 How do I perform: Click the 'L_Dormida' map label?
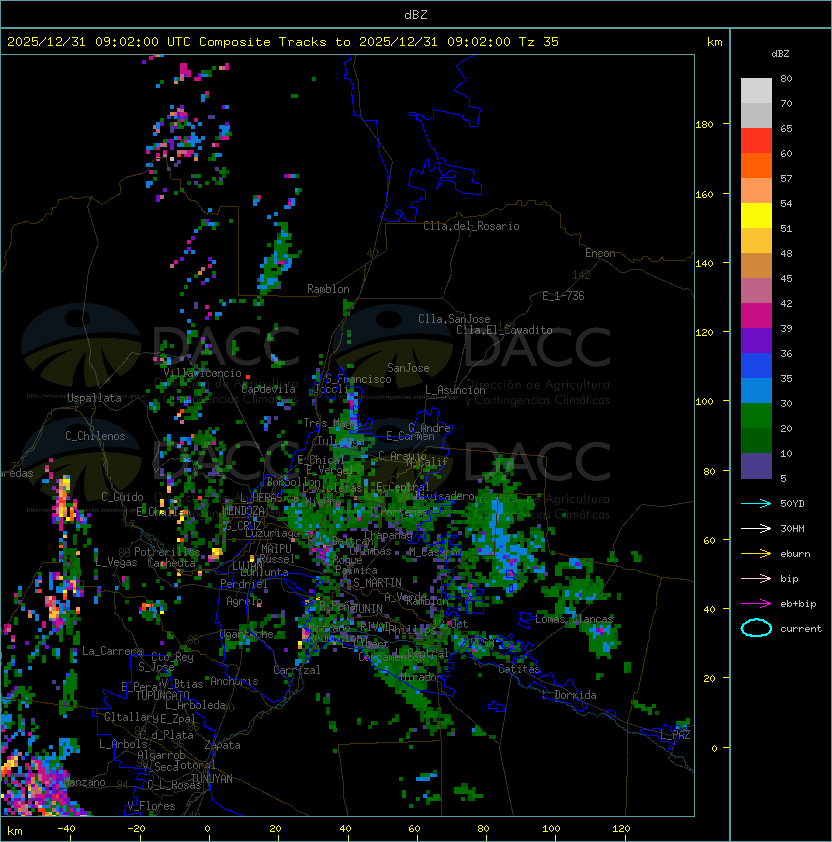point(569,695)
